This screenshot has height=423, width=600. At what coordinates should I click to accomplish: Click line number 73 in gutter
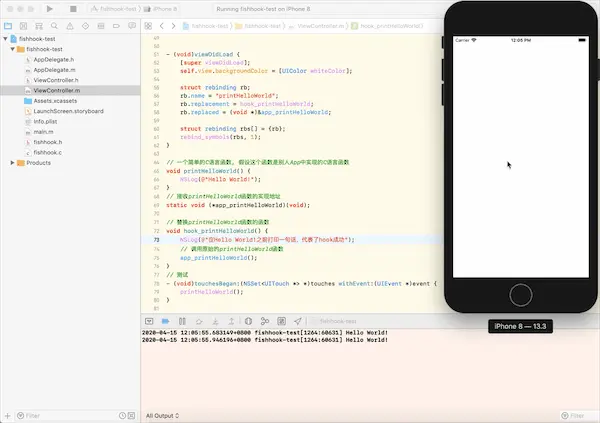(x=156, y=240)
